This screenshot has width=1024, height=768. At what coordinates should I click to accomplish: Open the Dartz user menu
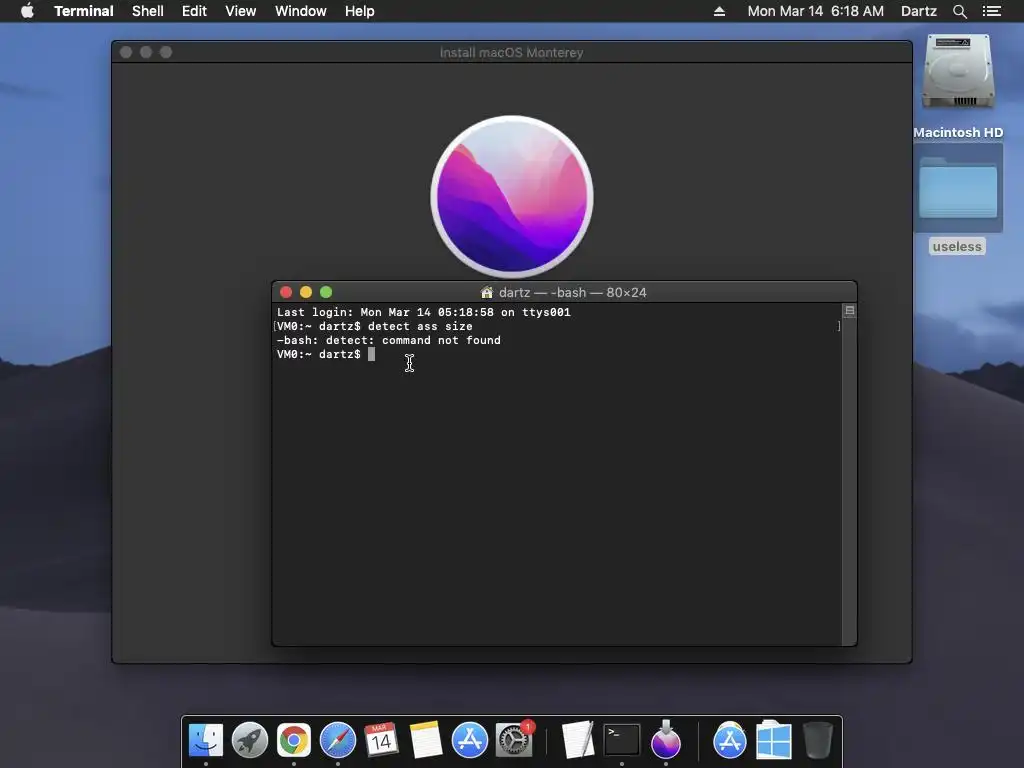pyautogui.click(x=918, y=11)
